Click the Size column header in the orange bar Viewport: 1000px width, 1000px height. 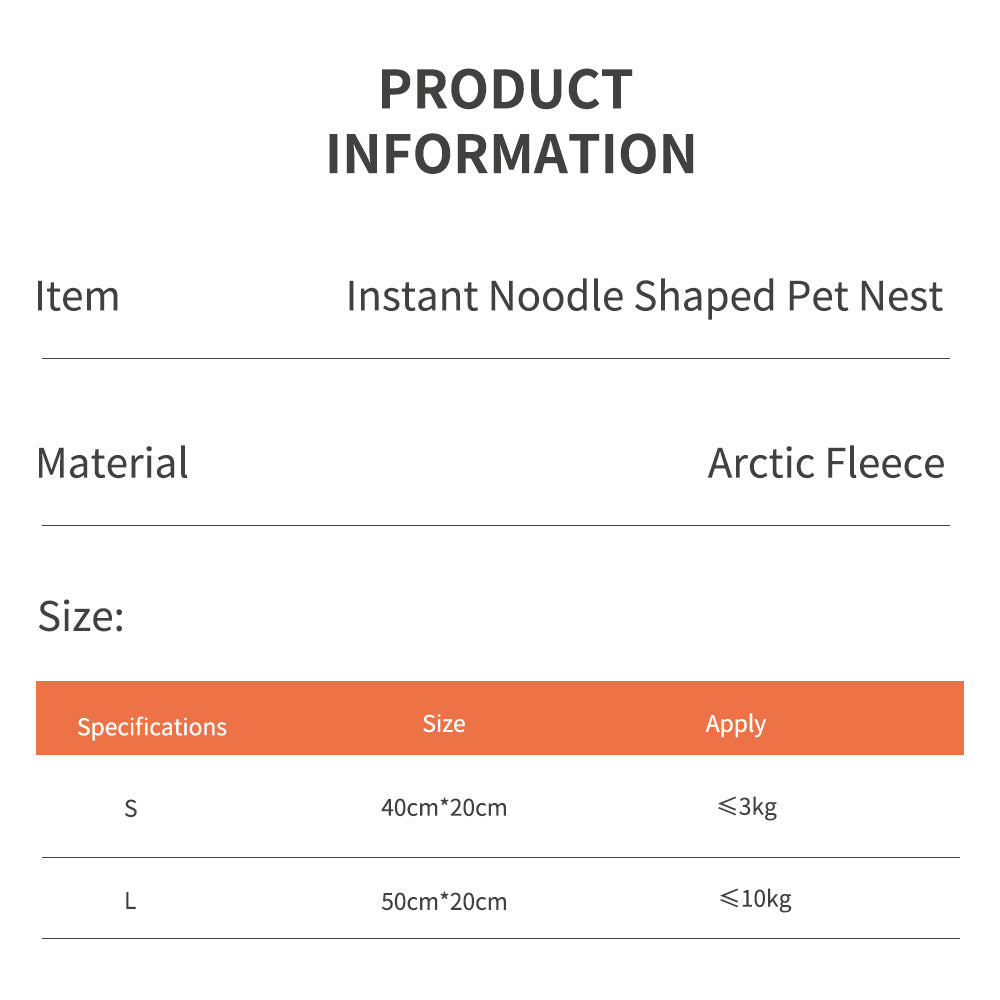443,724
